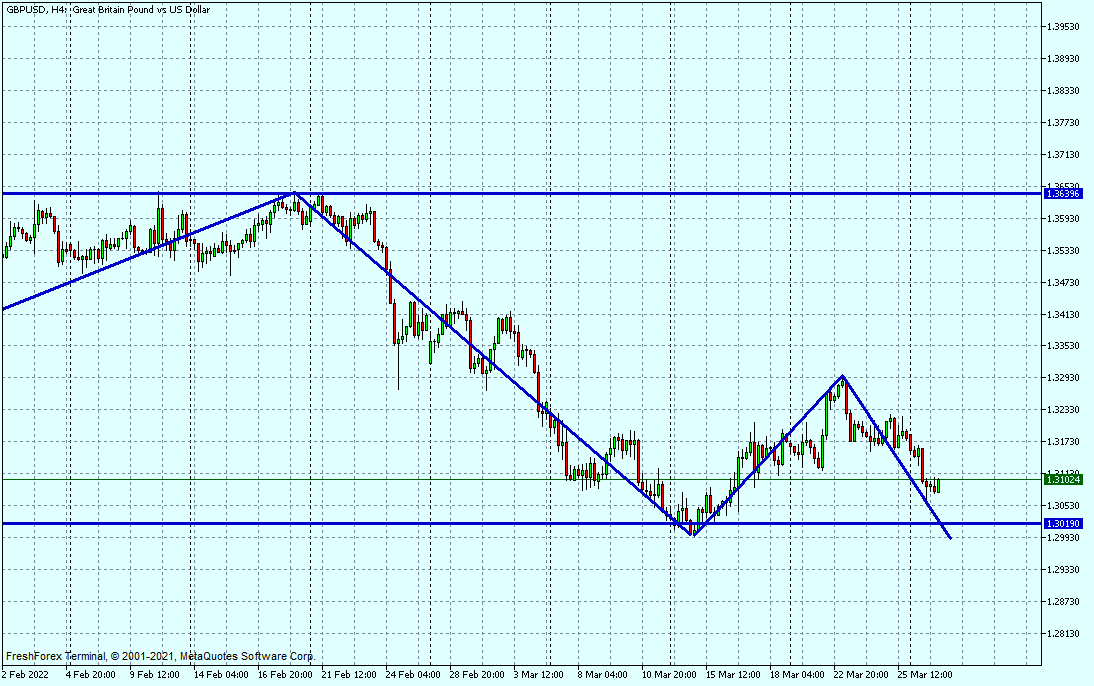Select the lower horizontal line at 1.30190

[400, 523]
